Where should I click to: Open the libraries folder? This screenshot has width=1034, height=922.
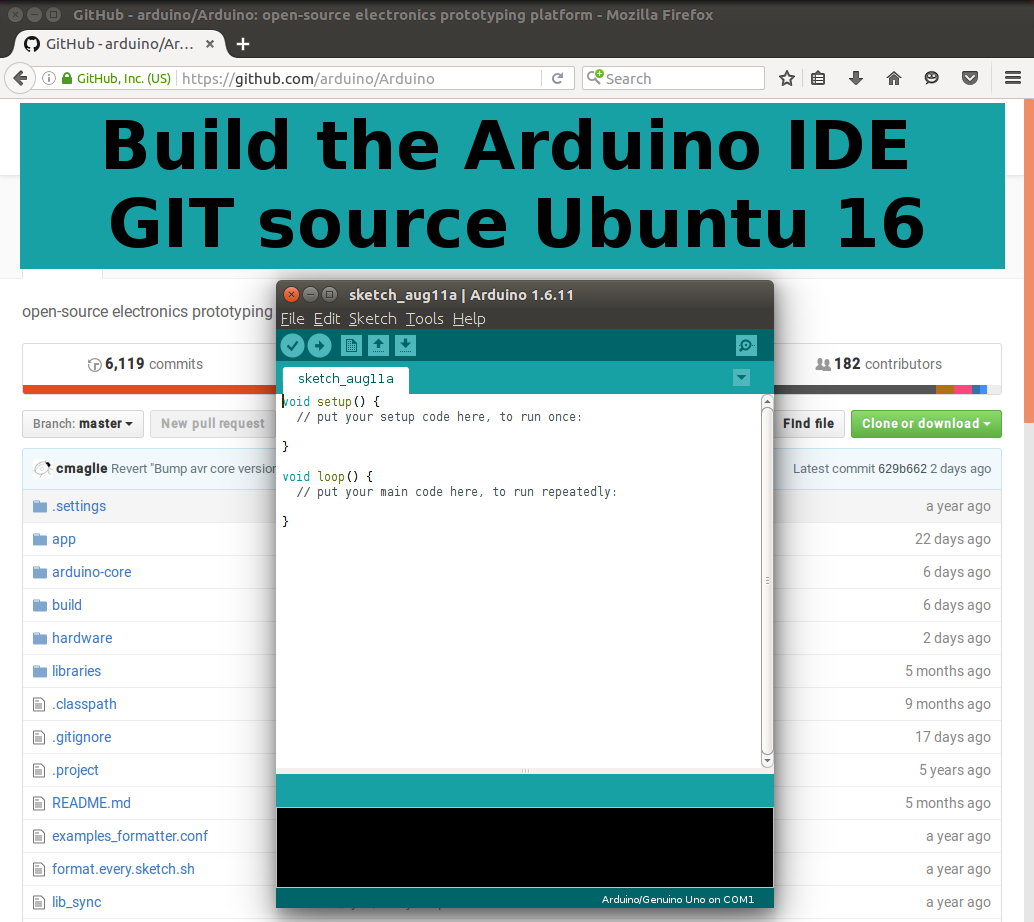coord(76,671)
